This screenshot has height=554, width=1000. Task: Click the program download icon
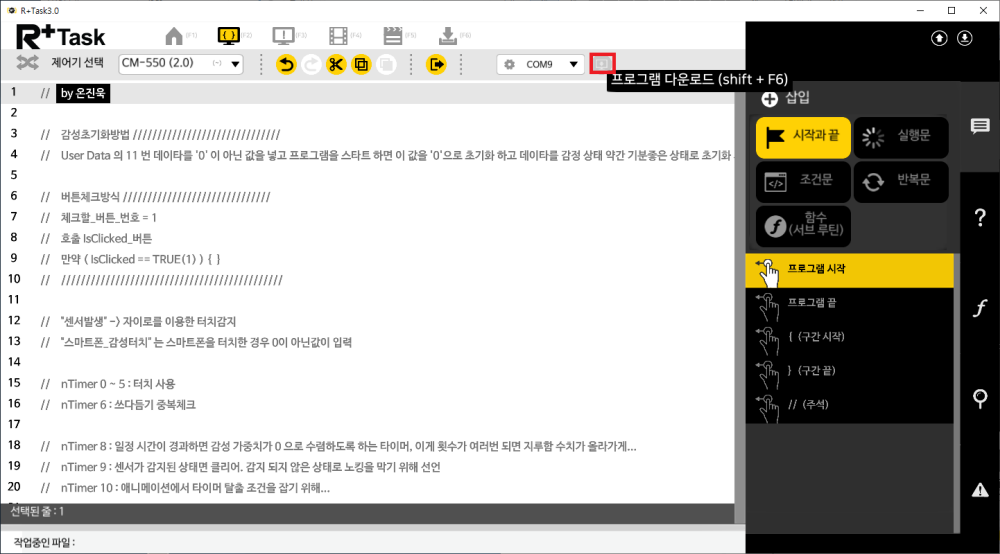pos(602,64)
